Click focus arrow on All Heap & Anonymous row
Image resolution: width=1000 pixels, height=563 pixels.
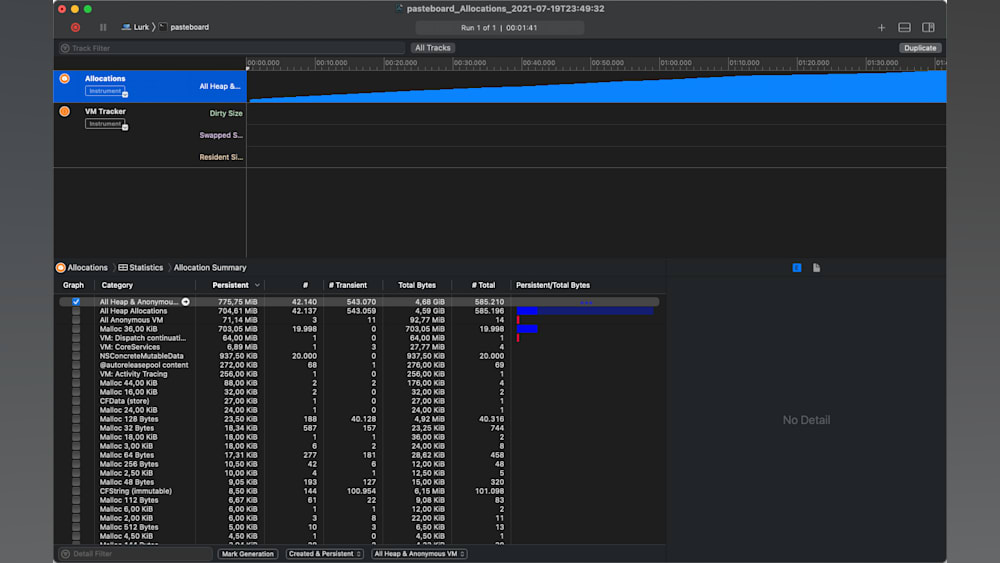click(x=186, y=302)
